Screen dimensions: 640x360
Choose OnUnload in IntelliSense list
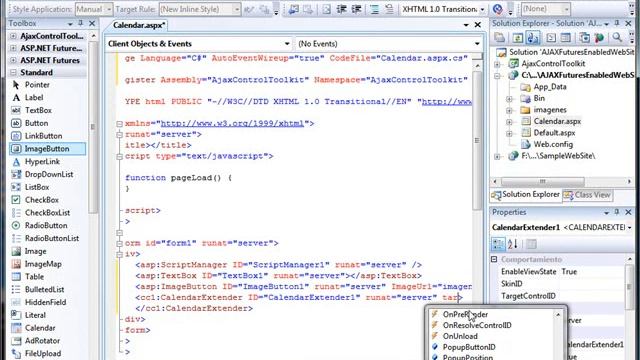(x=460, y=336)
